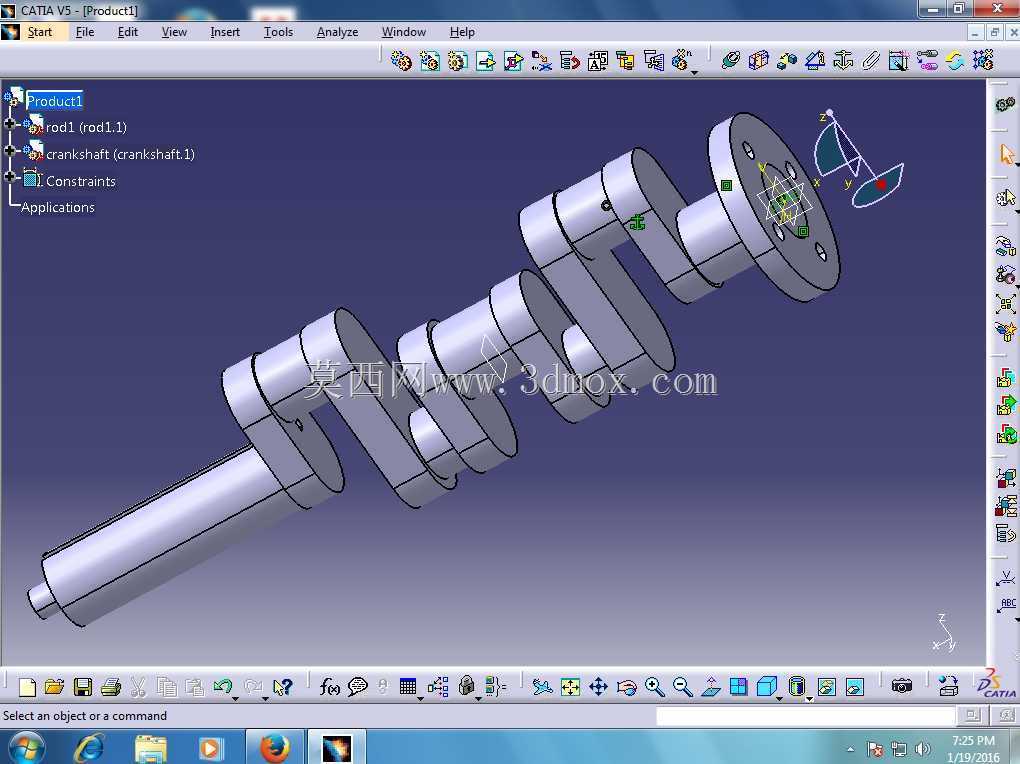The height and width of the screenshot is (764, 1020).
Task: Expand the Multi Instantiation flyout arrow
Action: (694, 72)
